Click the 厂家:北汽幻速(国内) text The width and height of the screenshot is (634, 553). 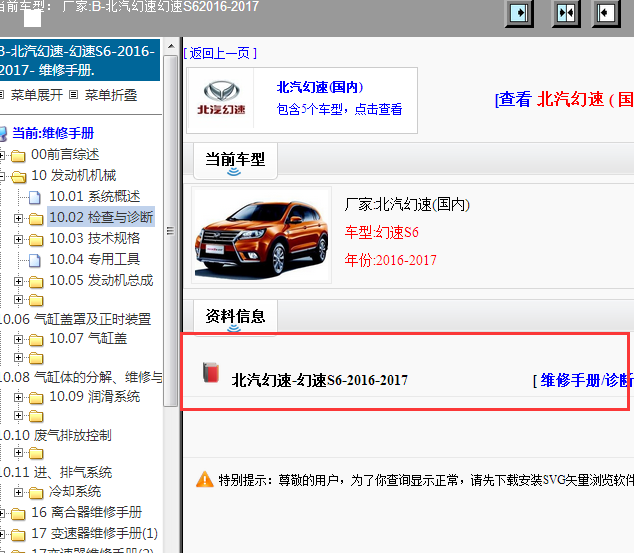click(x=407, y=205)
